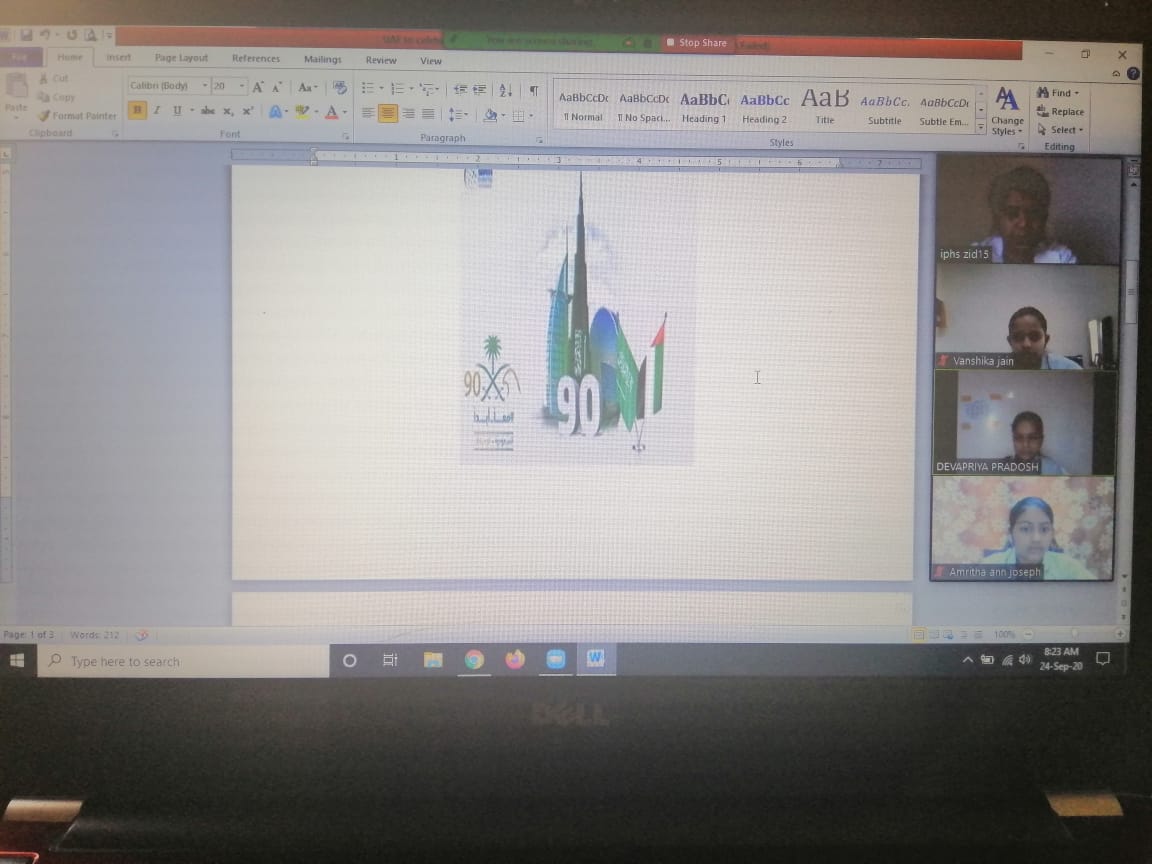Toggle Italic formatting
1152x864 pixels.
click(x=156, y=110)
